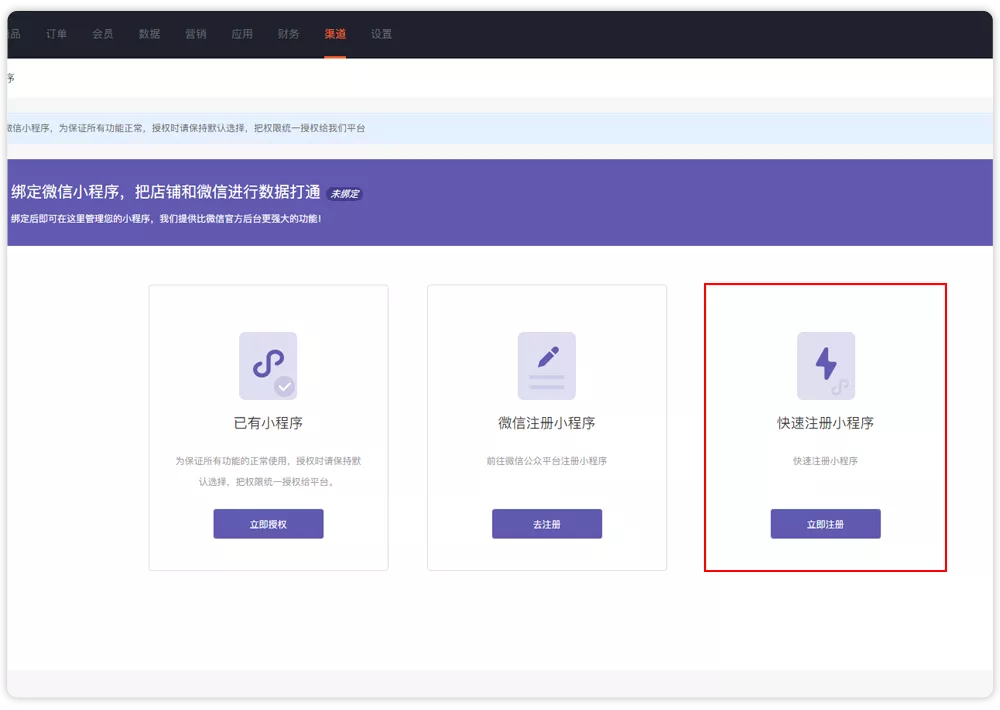
Task: Click the 立即授权 button
Action: 268,524
